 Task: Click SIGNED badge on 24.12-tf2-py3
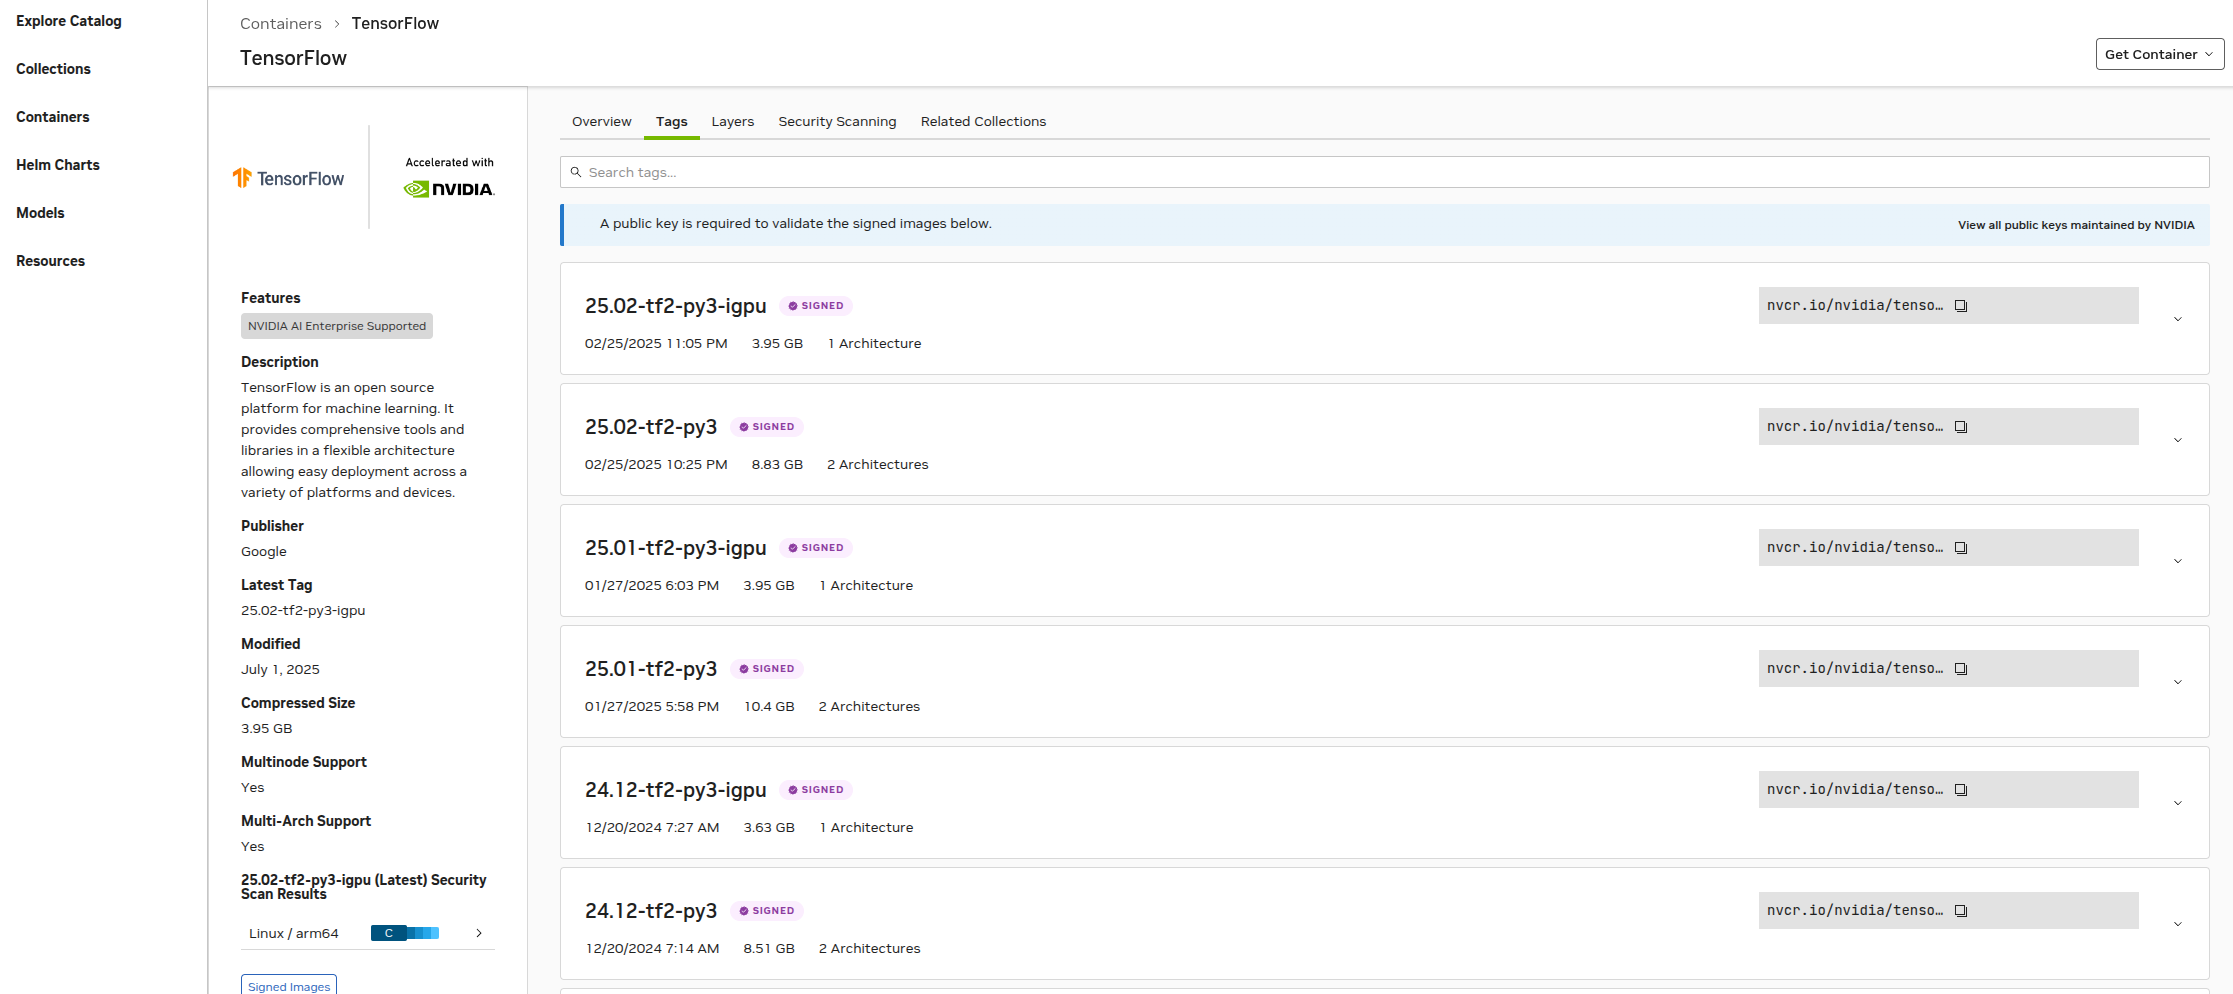pyautogui.click(x=767, y=911)
